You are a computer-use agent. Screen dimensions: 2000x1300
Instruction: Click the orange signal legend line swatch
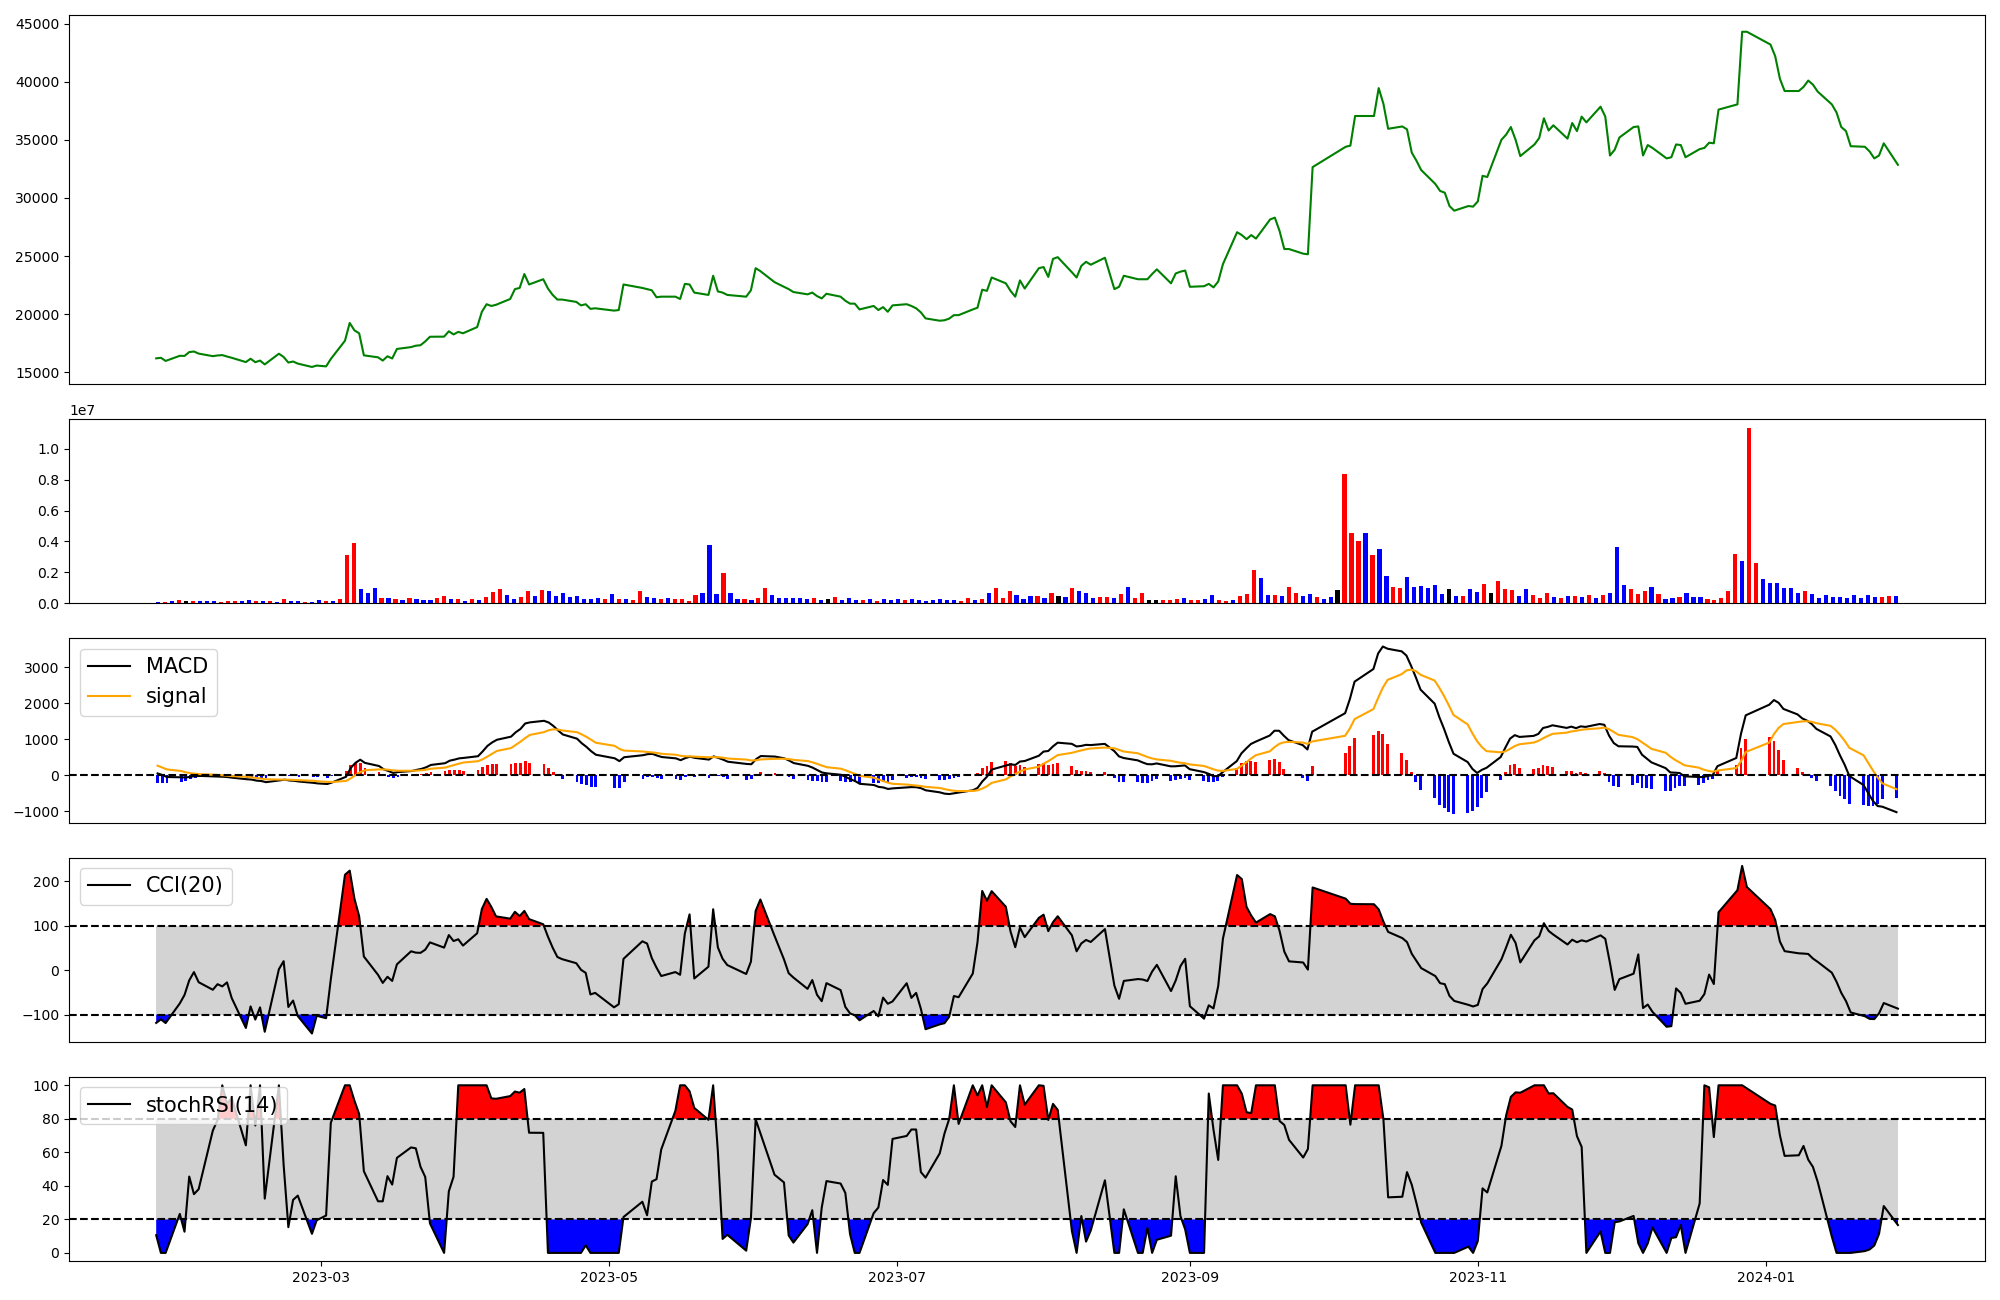click(x=109, y=696)
